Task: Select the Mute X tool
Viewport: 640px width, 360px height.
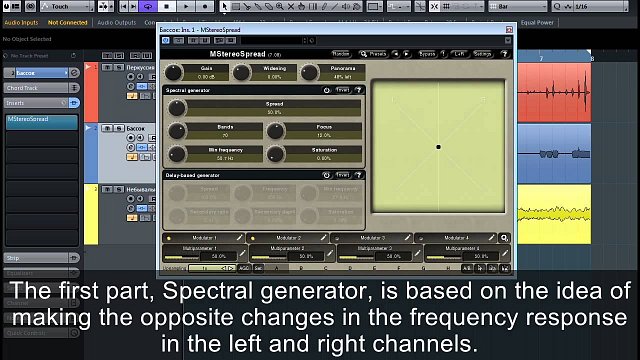Action: point(291,6)
